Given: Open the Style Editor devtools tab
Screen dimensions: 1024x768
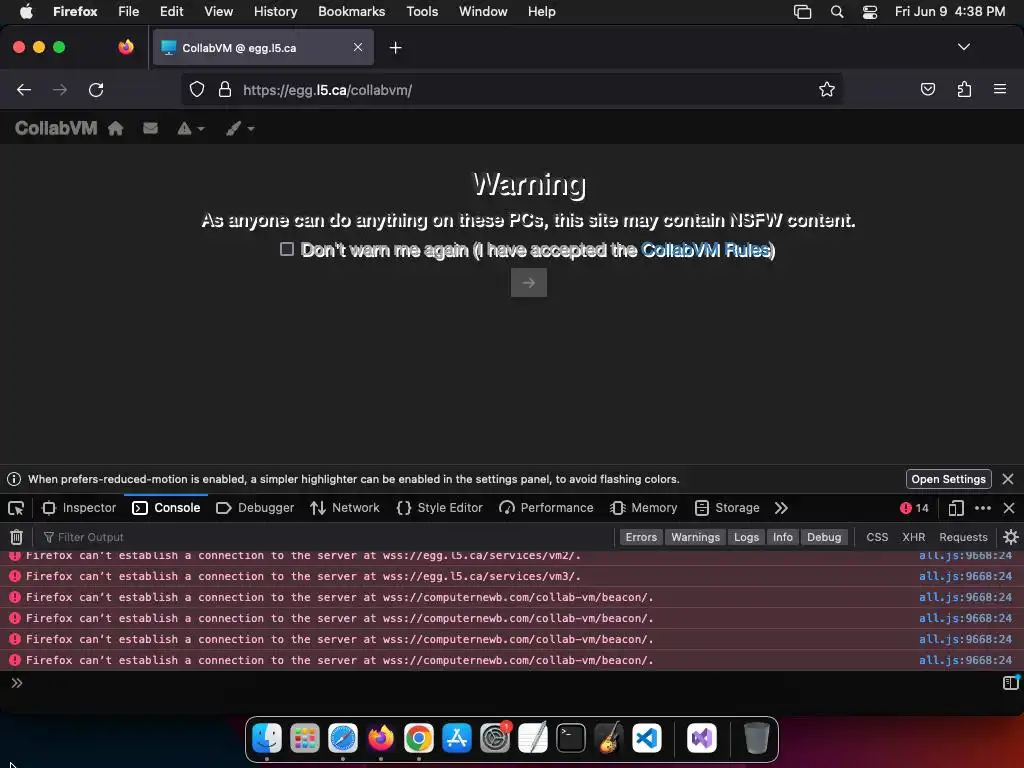Looking at the screenshot, I should [440, 508].
